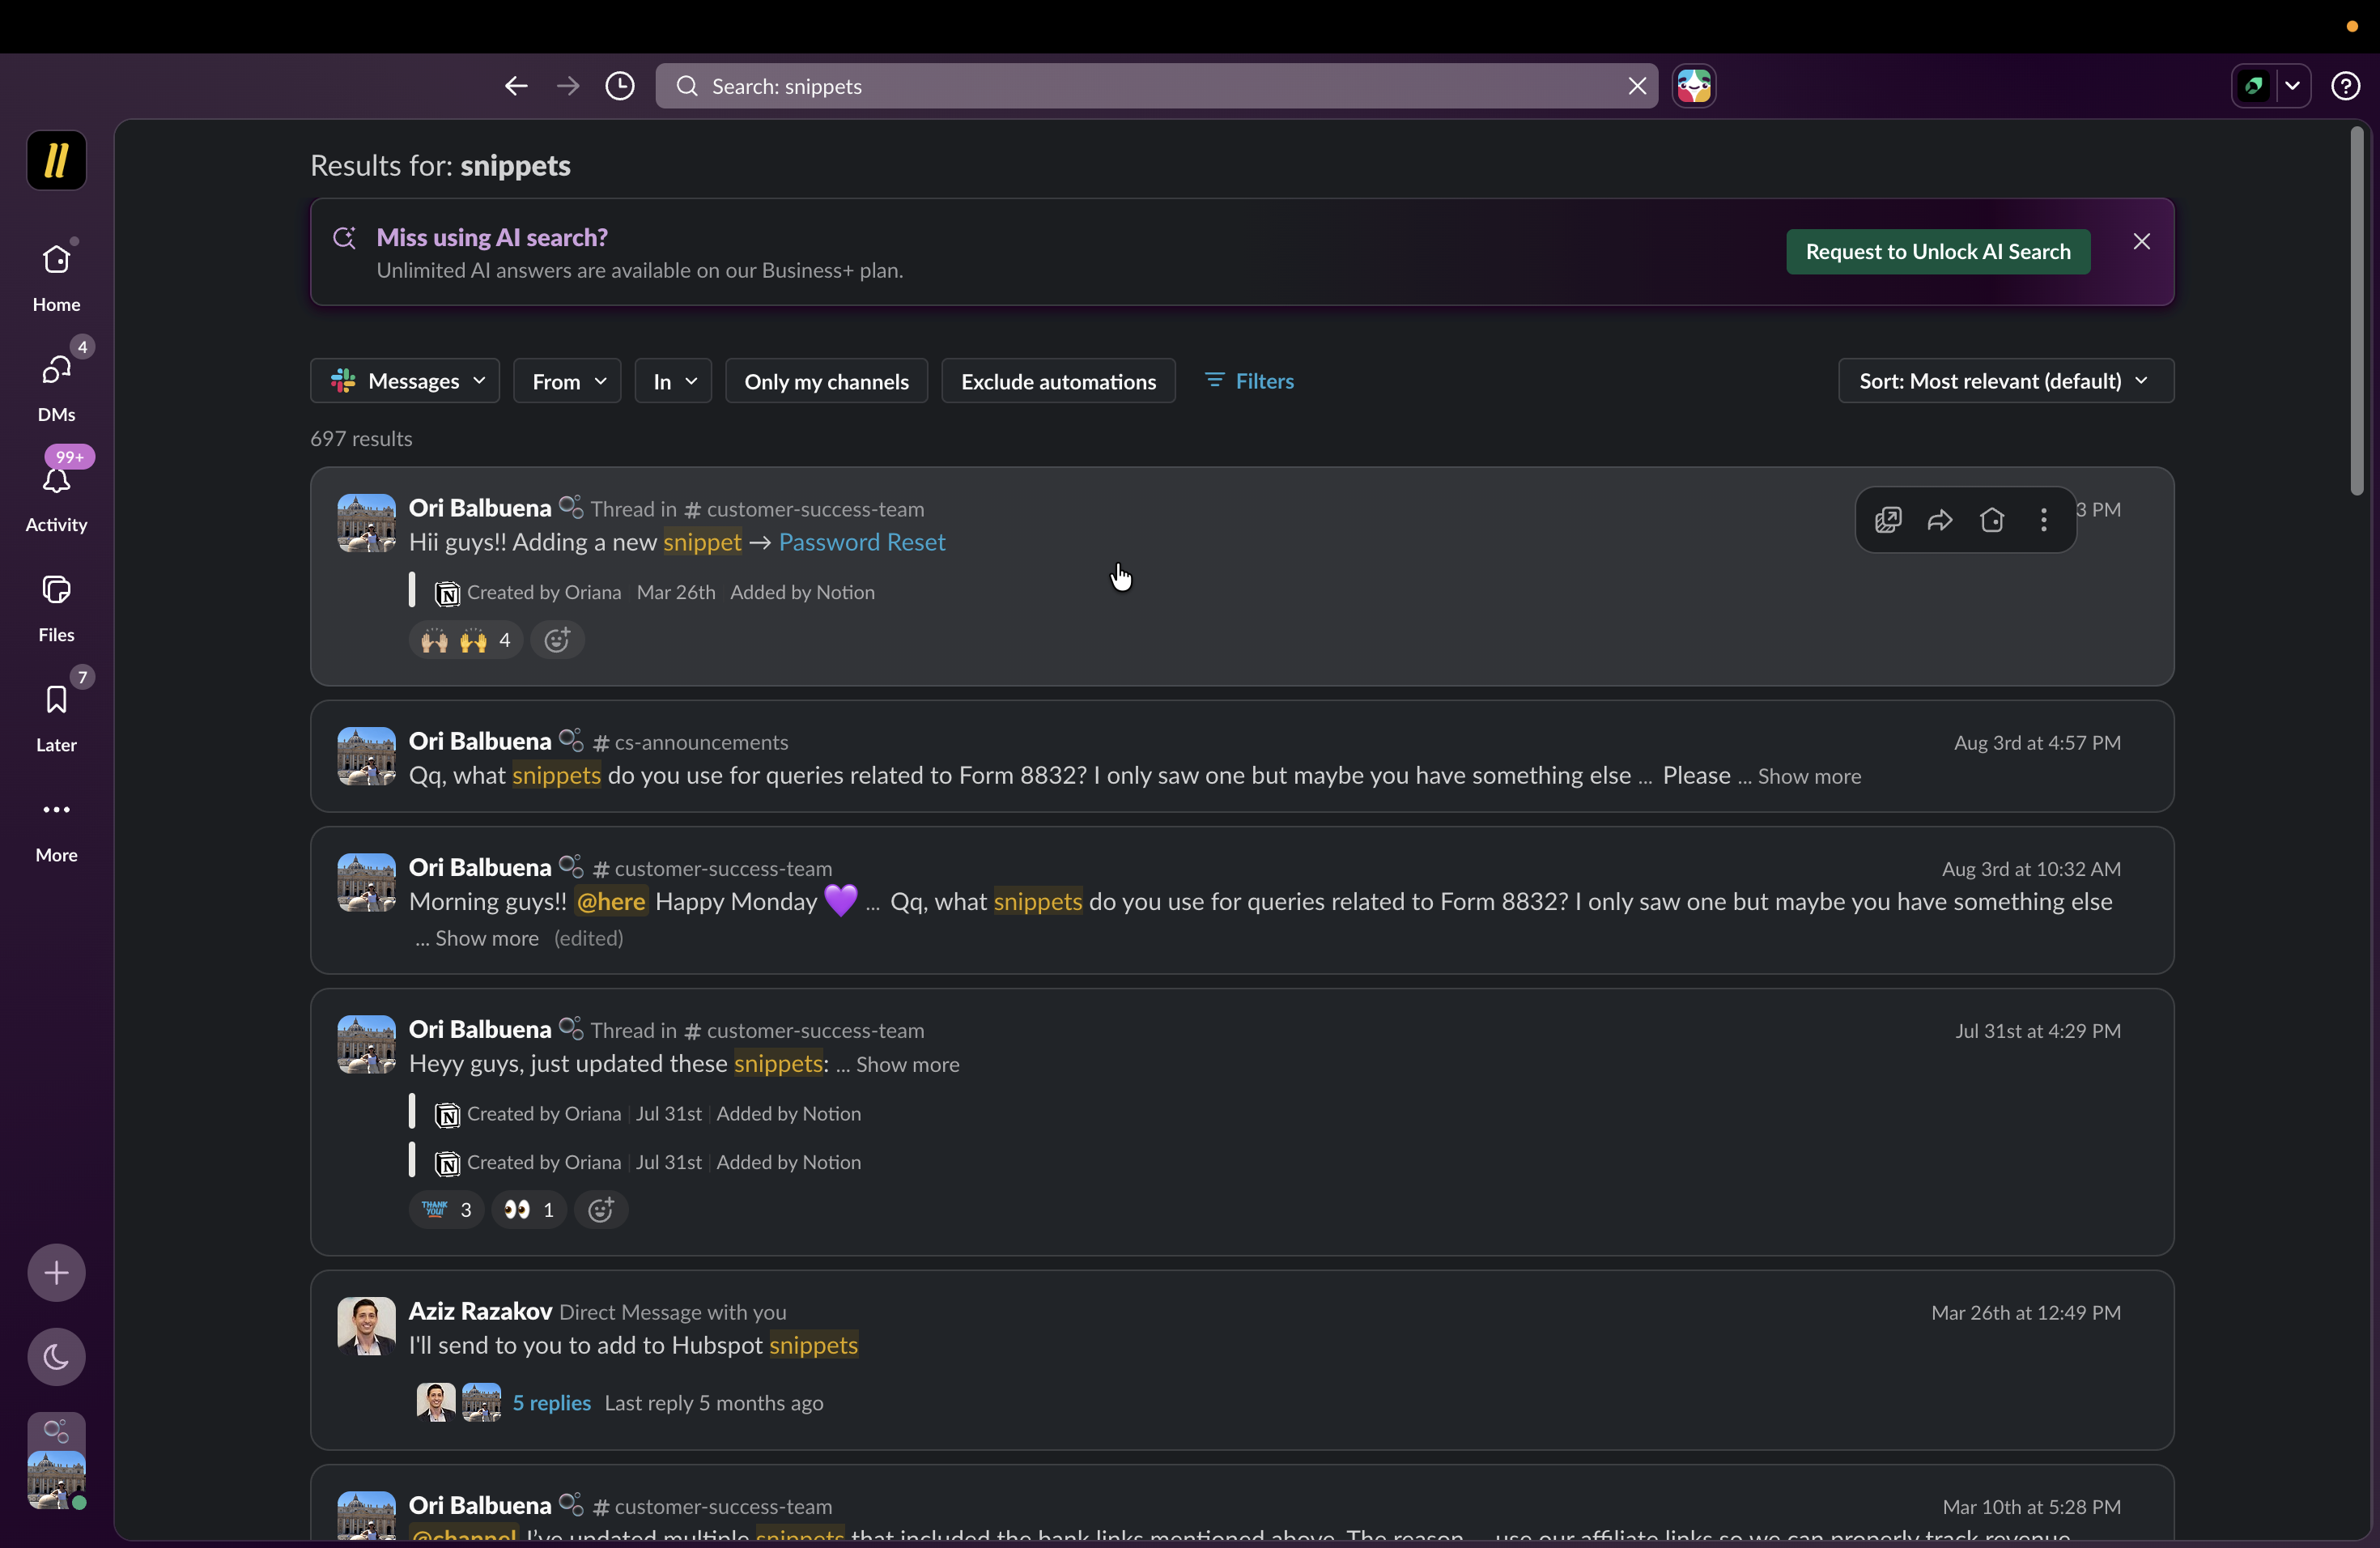Image resolution: width=2380 pixels, height=1548 pixels.
Task: Toggle the eyes reaction with 1
Action: pos(529,1210)
